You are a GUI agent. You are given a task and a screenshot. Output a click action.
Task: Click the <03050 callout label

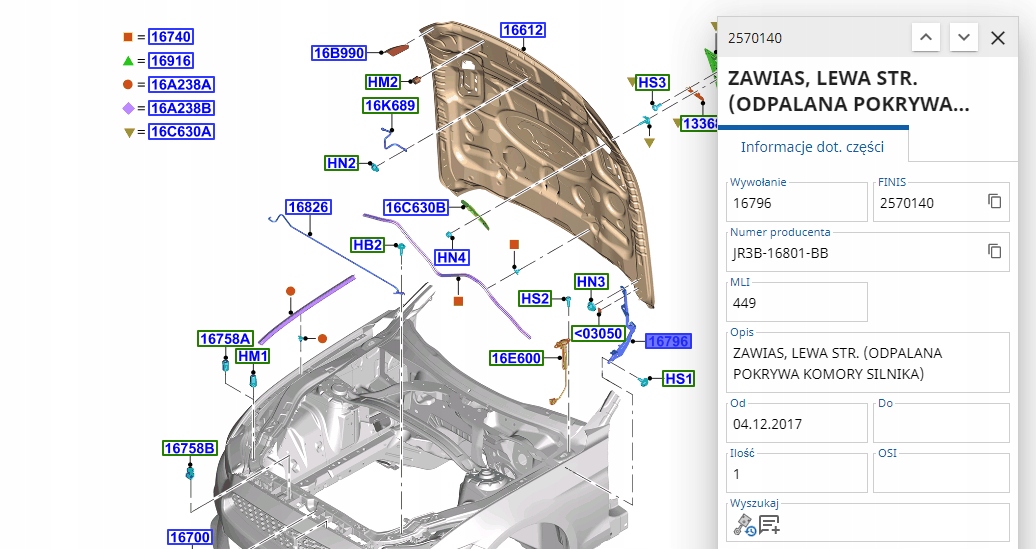(x=598, y=333)
